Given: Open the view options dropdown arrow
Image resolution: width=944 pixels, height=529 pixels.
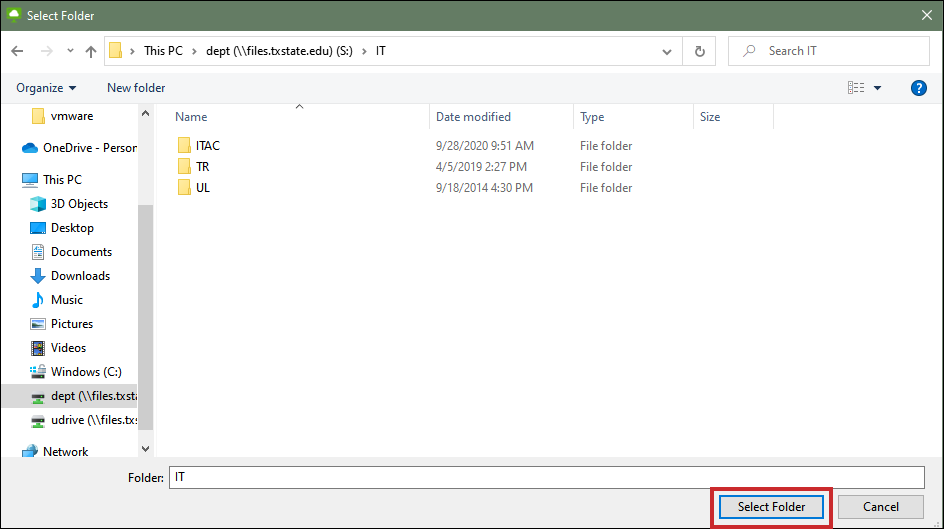Looking at the screenshot, I should (x=878, y=88).
